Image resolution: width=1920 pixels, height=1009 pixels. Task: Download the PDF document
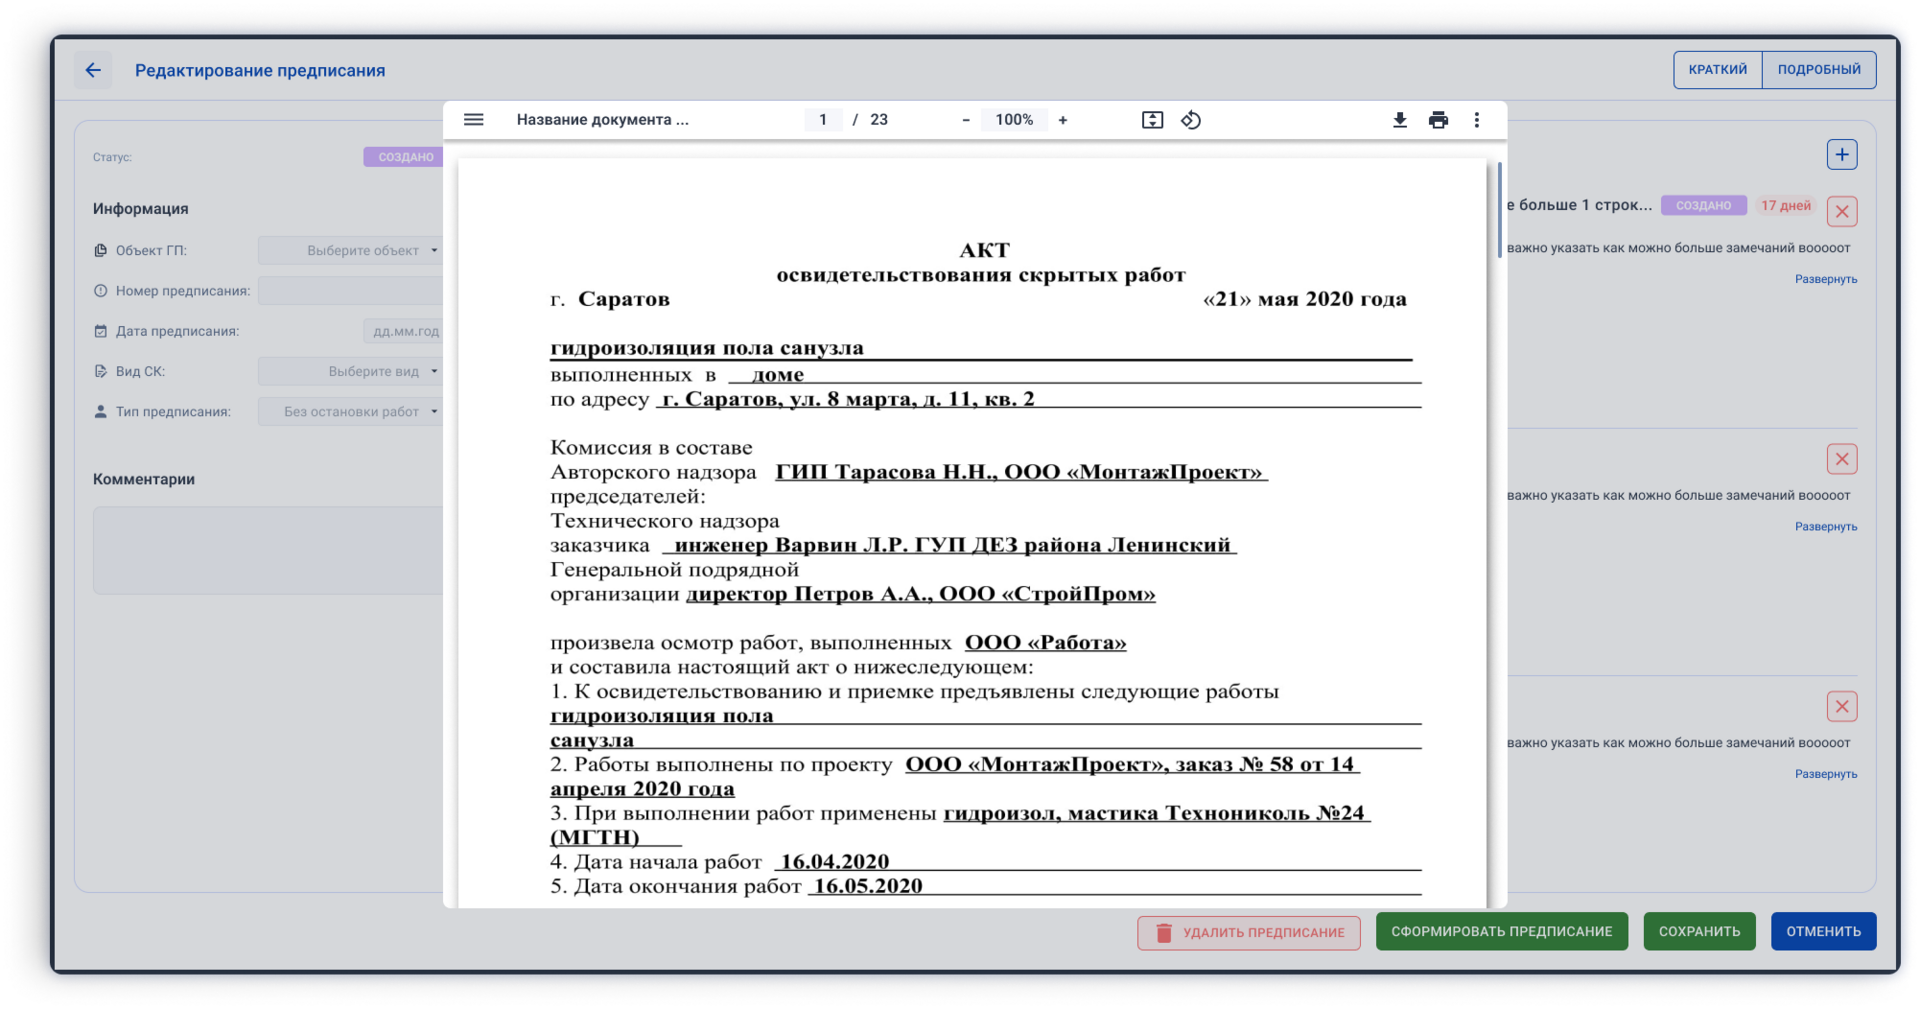pos(1400,120)
